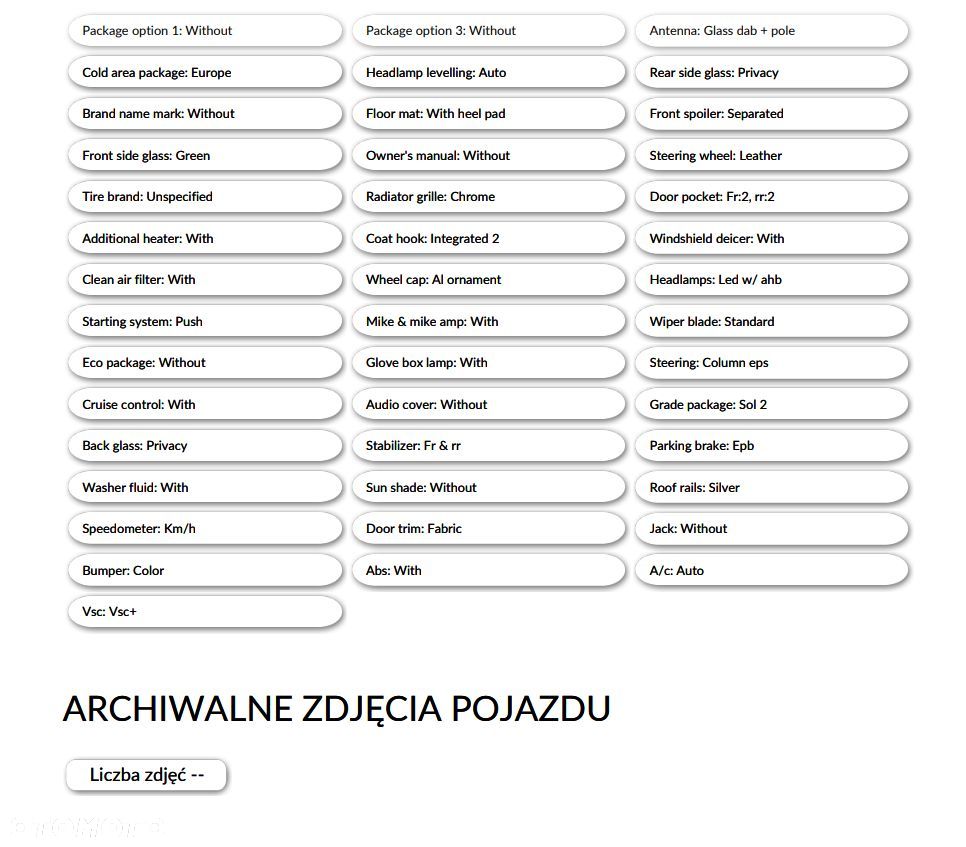Screen dimensions: 966x847
Task: Click 'Roof rails: Silver' entry
Action: pyautogui.click(x=772, y=487)
